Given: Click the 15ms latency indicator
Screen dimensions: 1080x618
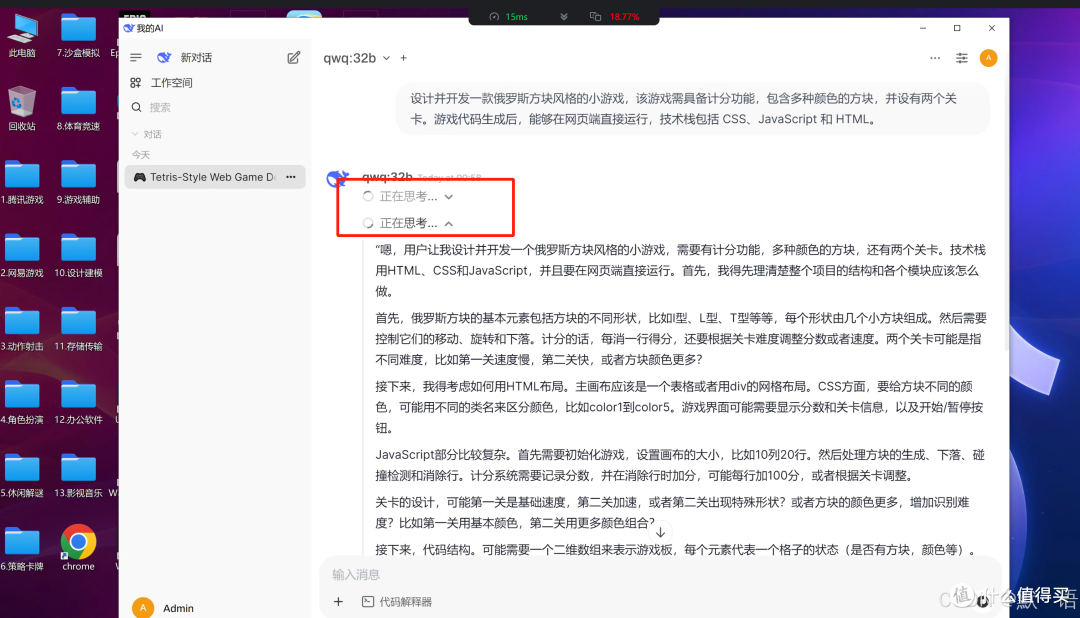Looking at the screenshot, I should click(509, 17).
